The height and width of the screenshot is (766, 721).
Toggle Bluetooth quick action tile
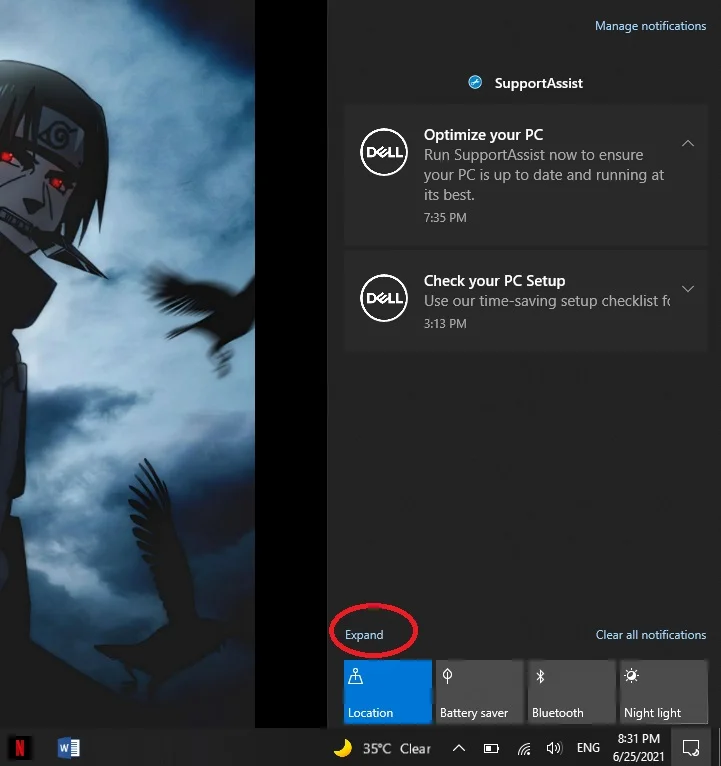572,691
